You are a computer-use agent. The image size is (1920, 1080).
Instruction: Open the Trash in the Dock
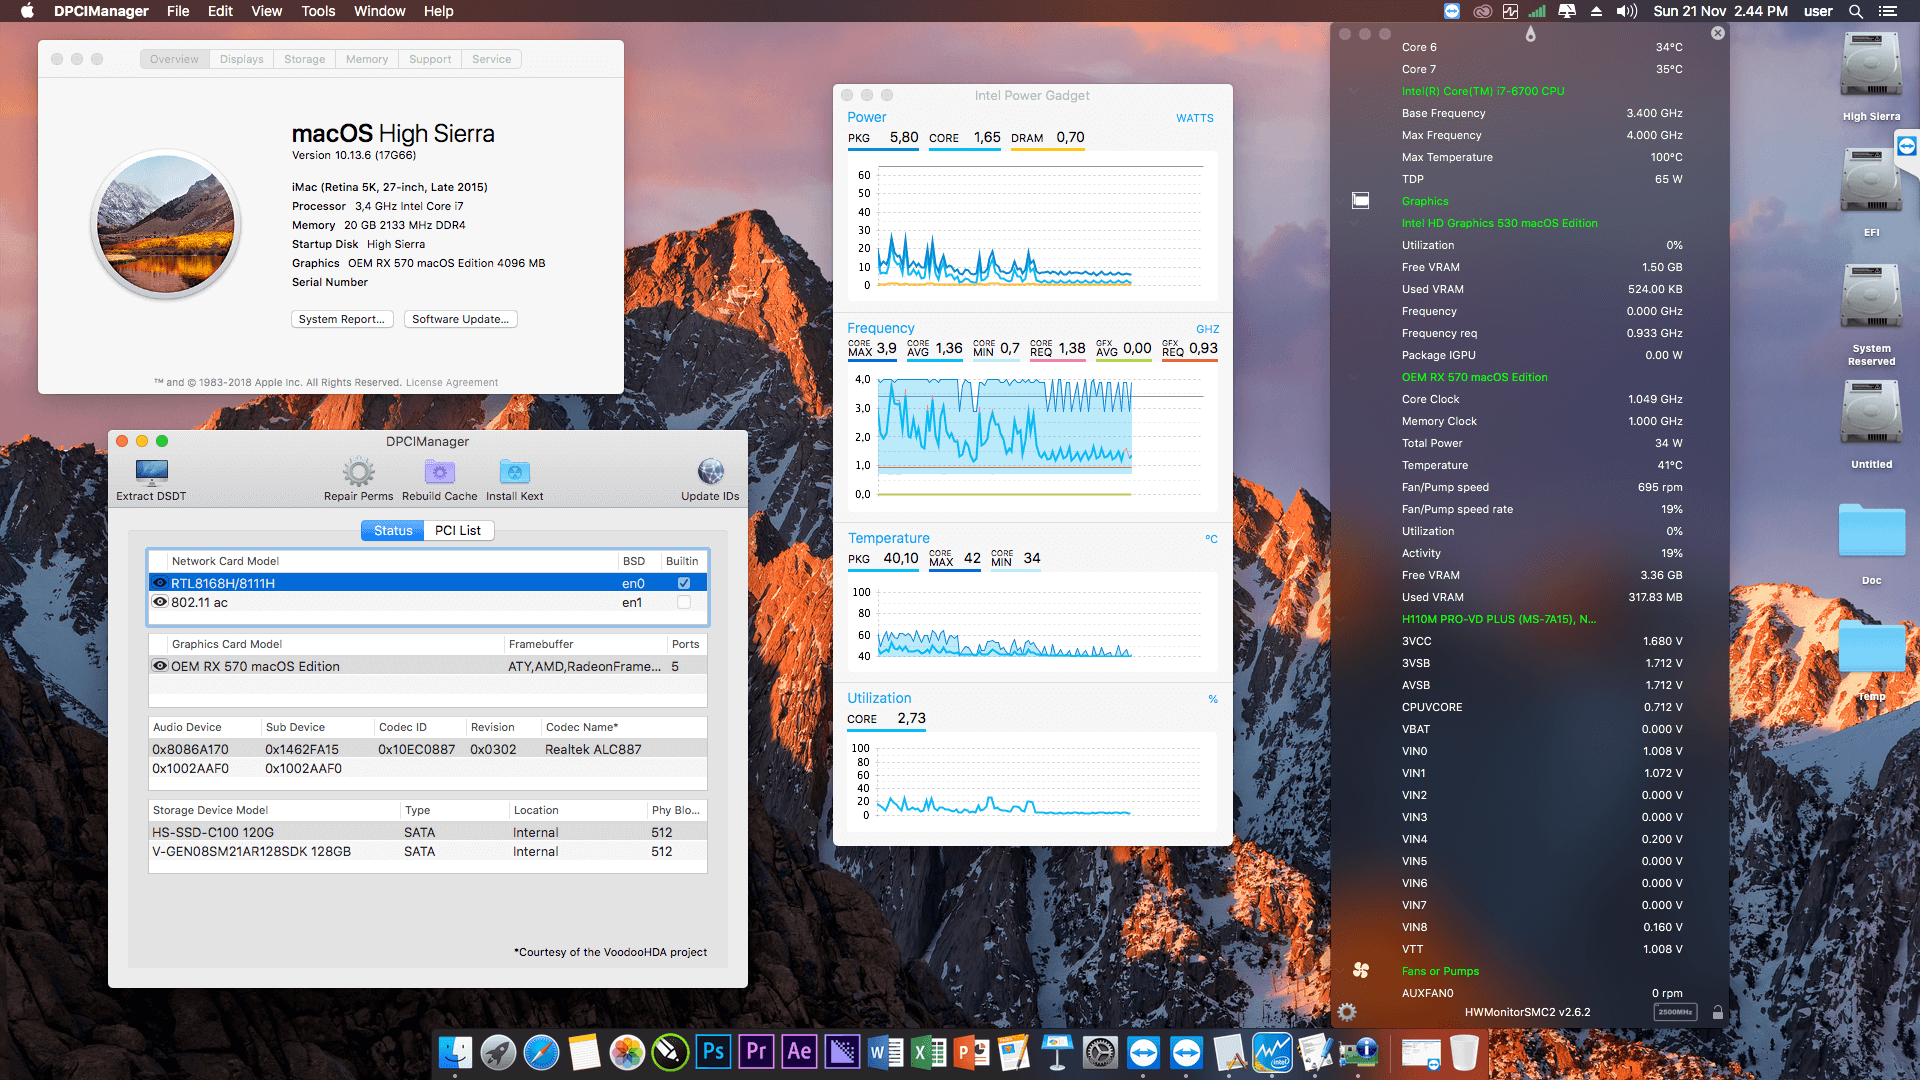tap(1464, 1052)
